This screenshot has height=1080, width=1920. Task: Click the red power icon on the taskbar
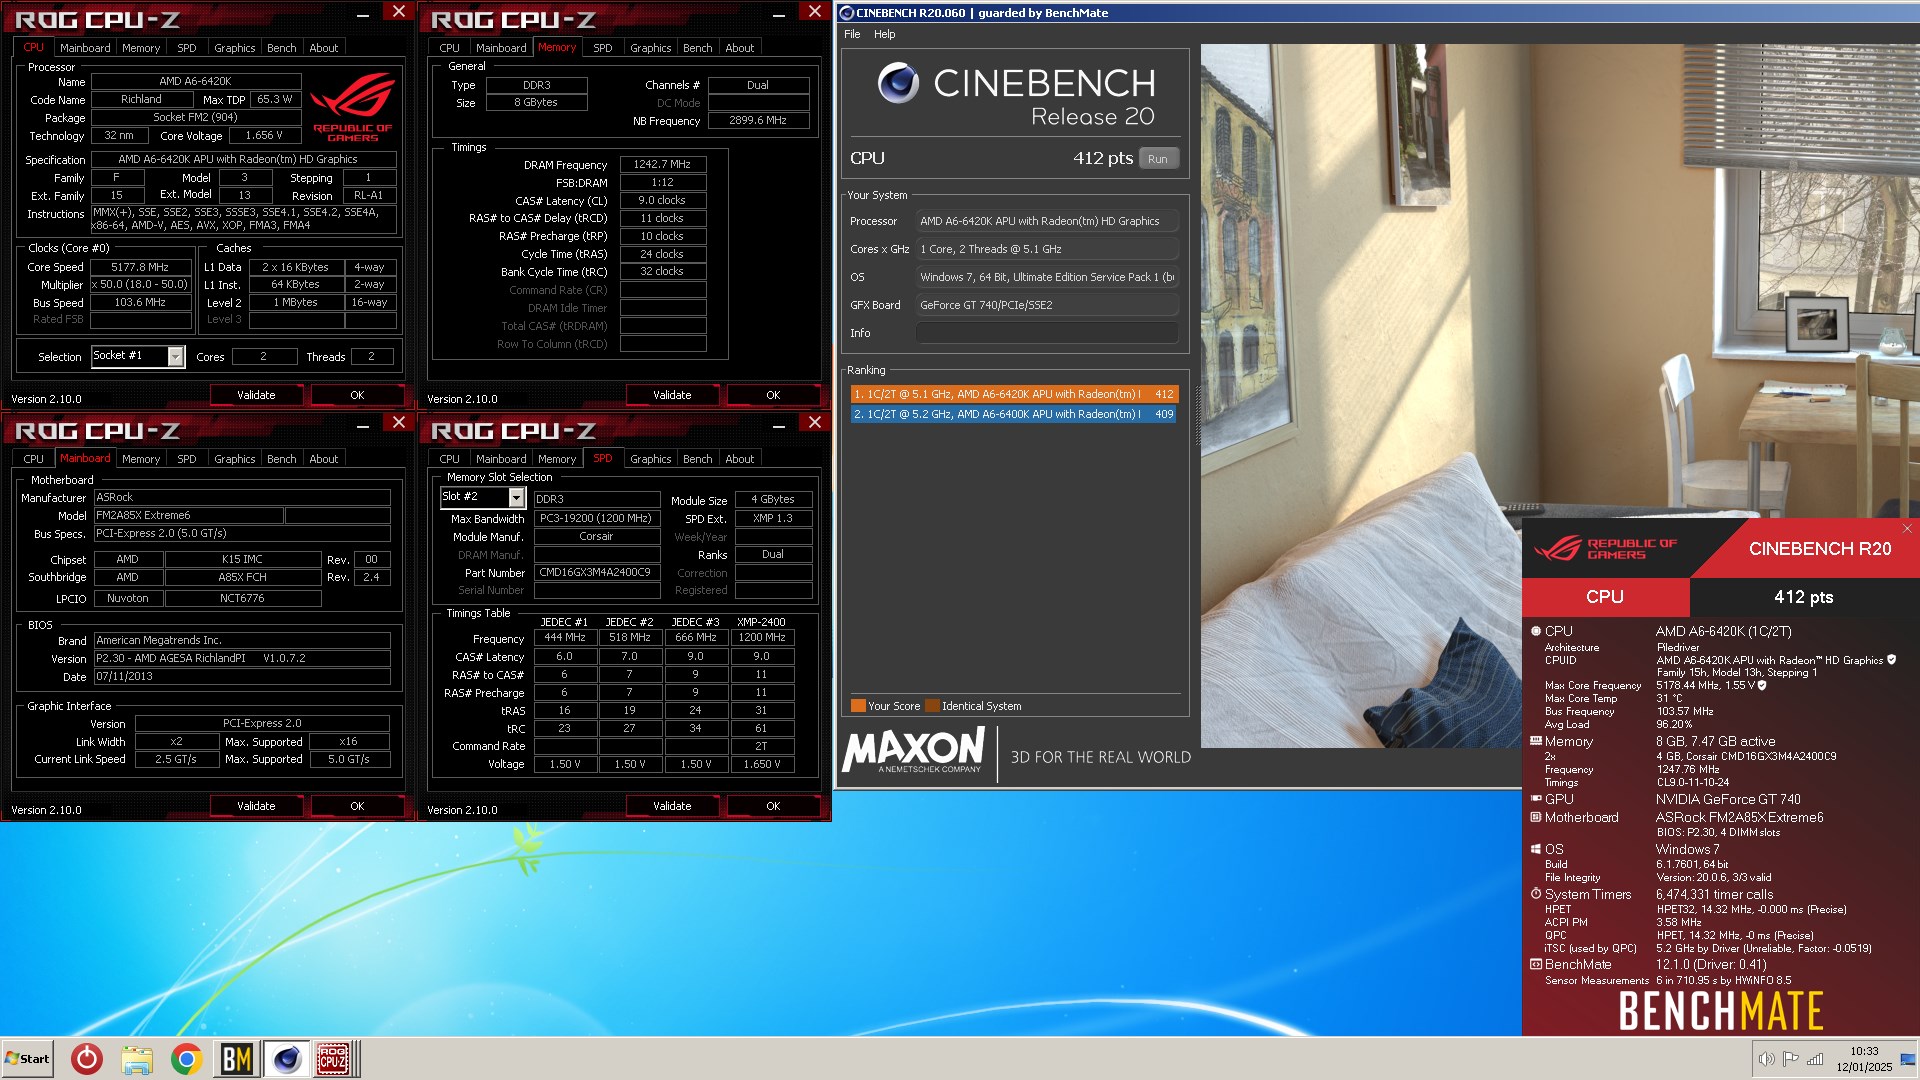[x=87, y=1058]
